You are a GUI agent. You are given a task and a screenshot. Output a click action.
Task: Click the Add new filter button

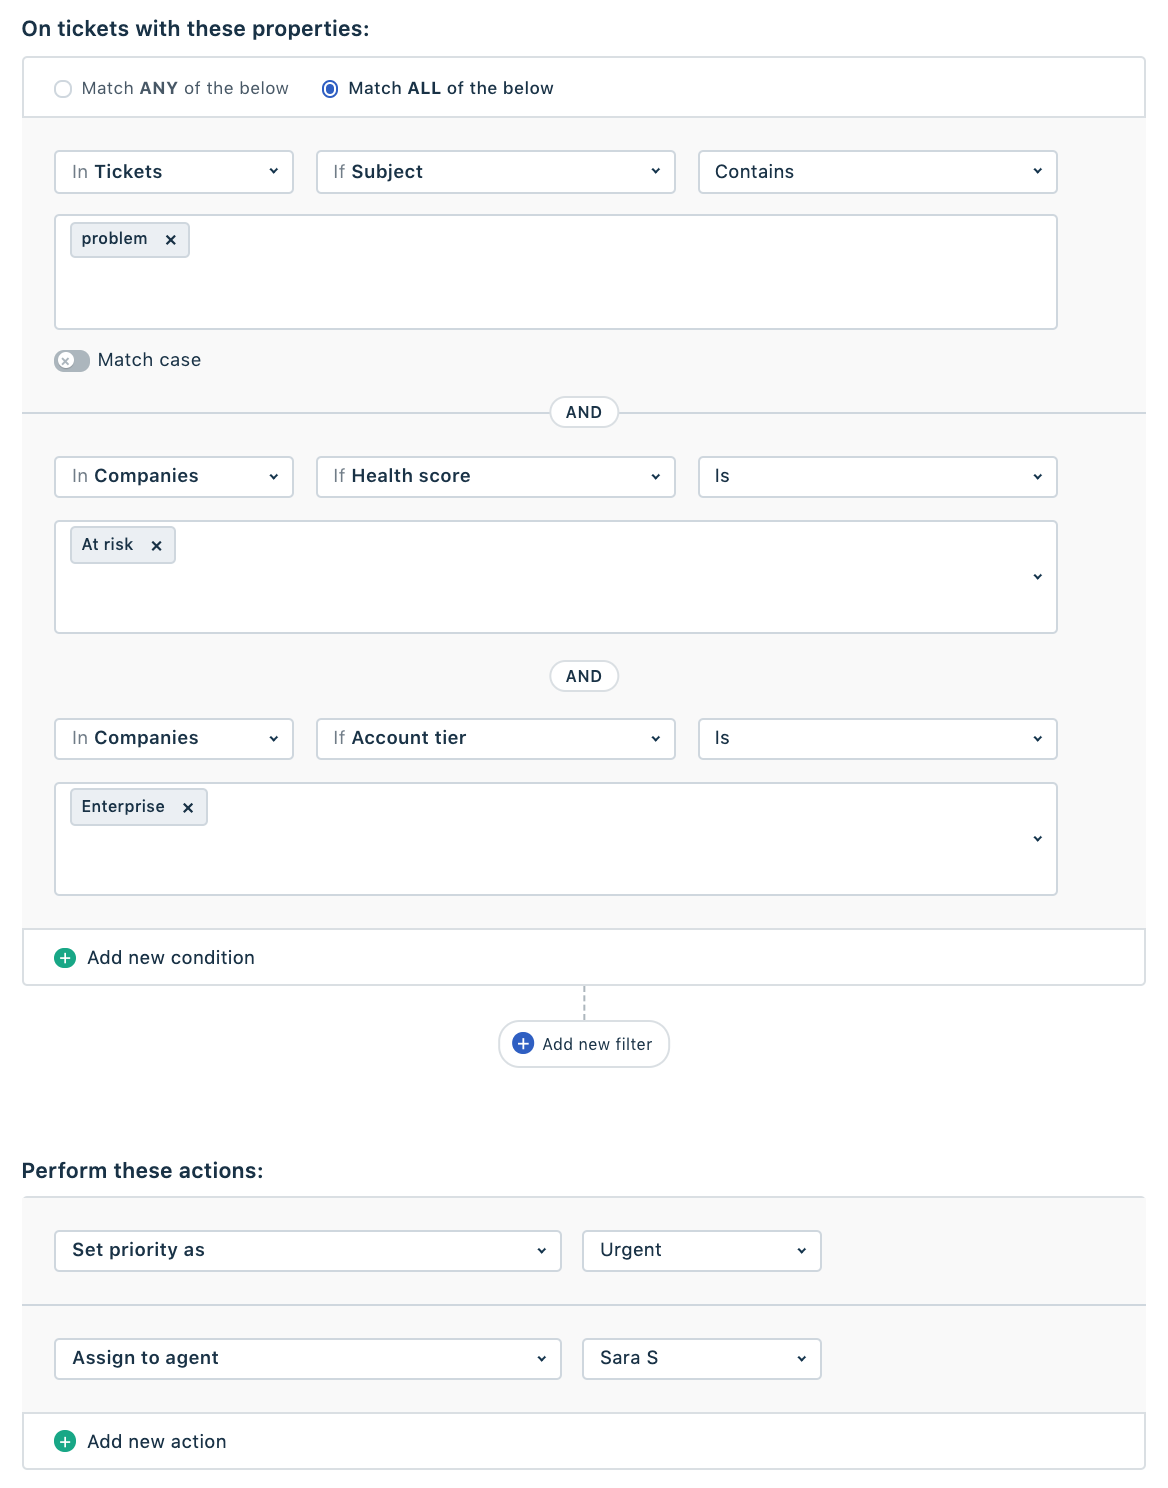pyautogui.click(x=584, y=1044)
